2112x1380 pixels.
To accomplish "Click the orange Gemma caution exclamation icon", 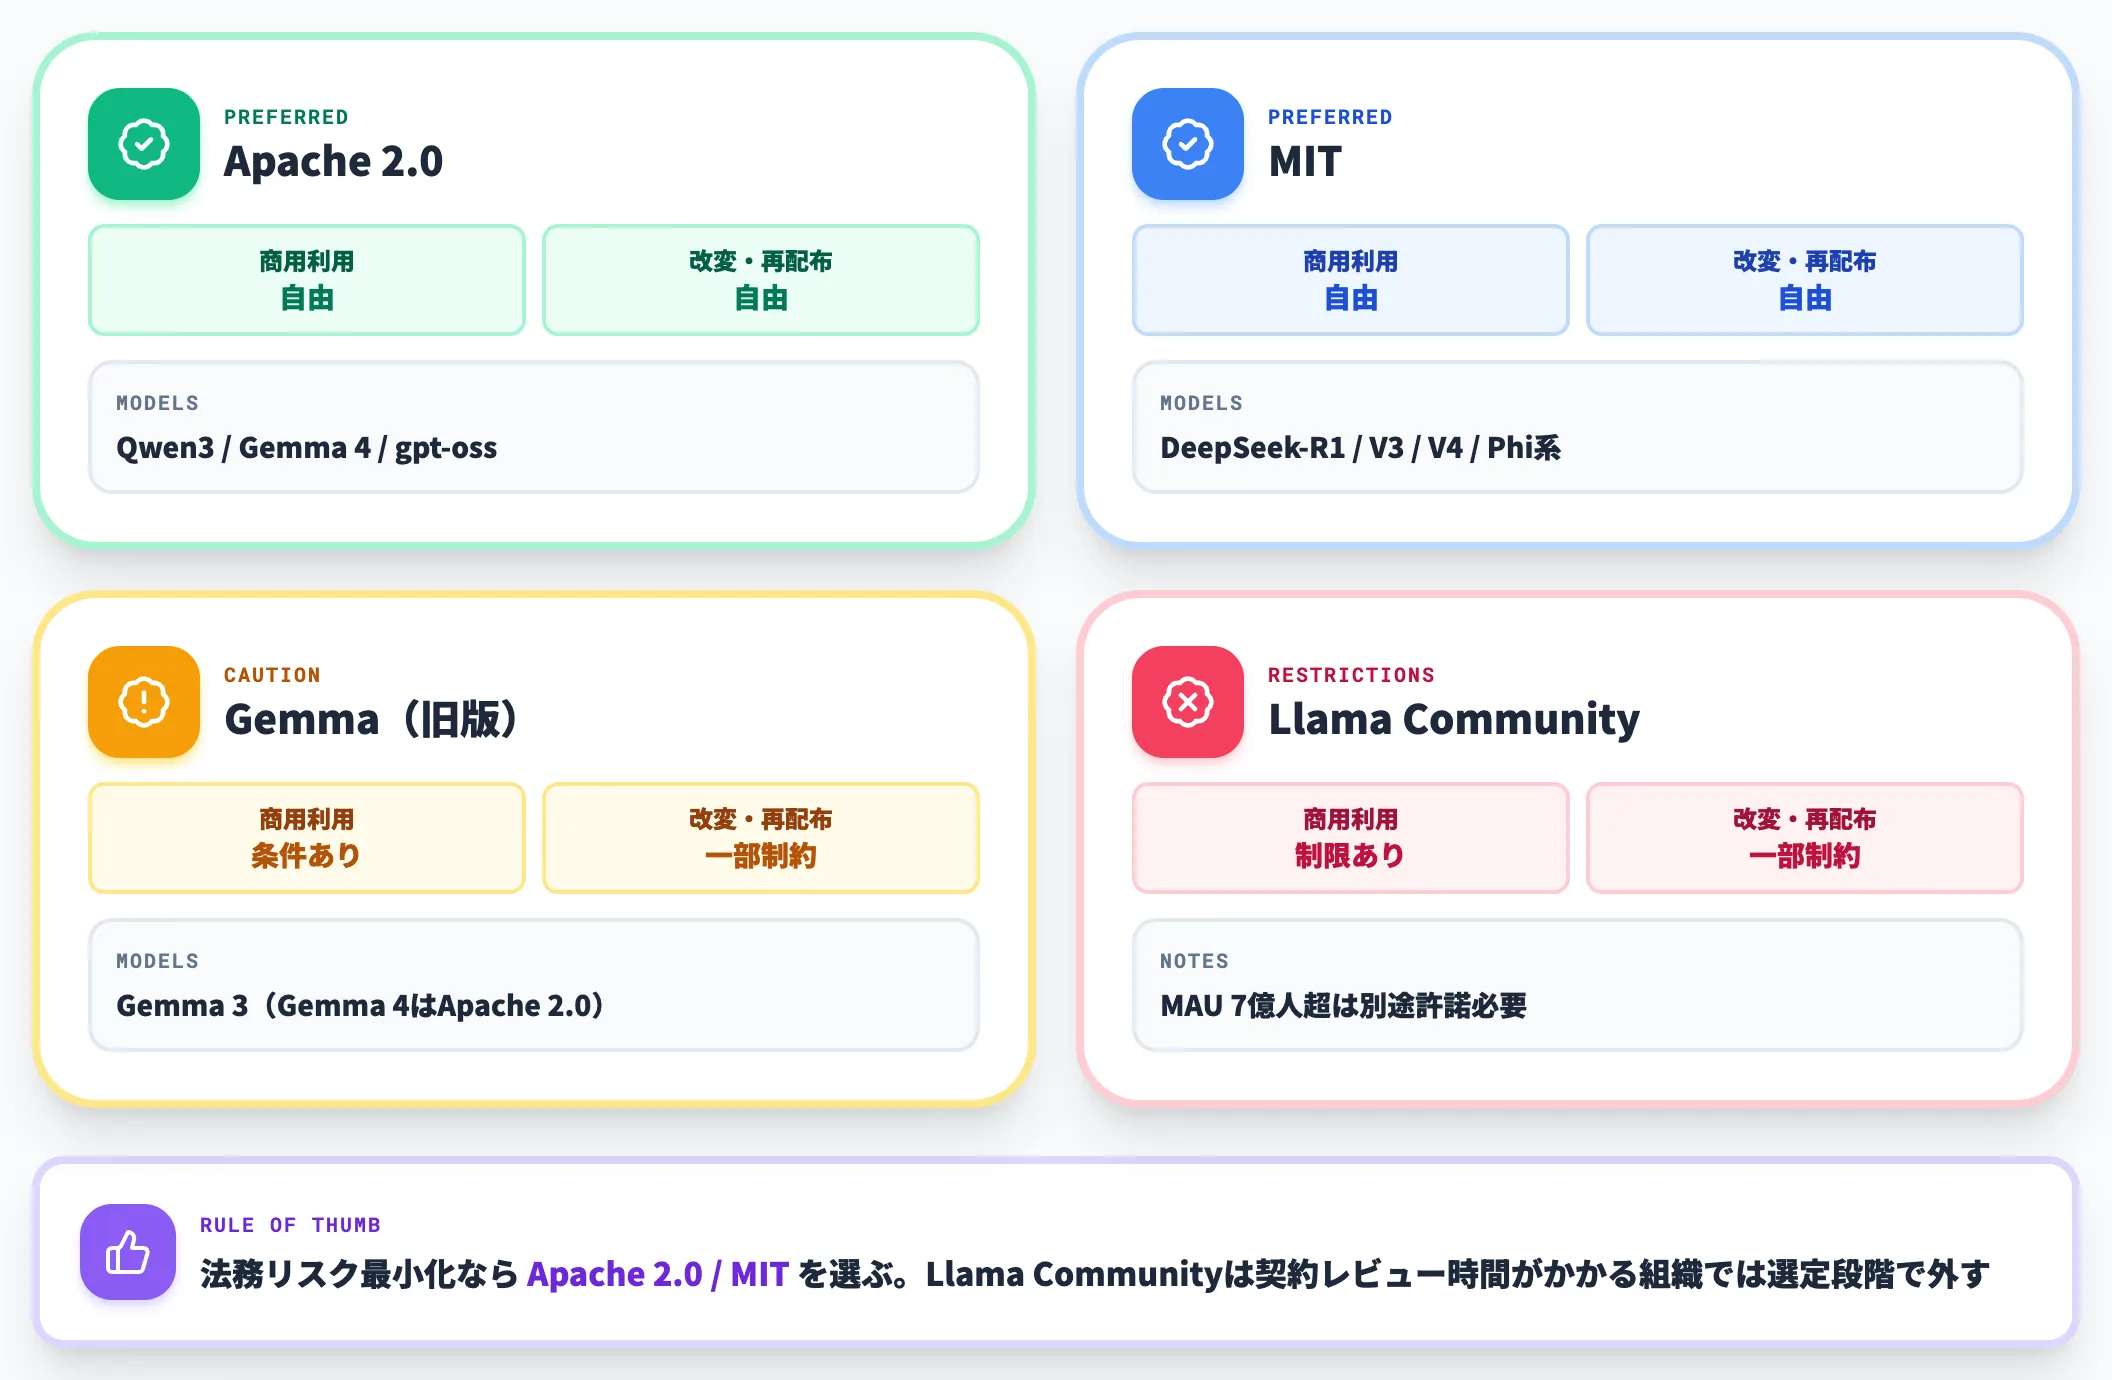I will [x=144, y=702].
